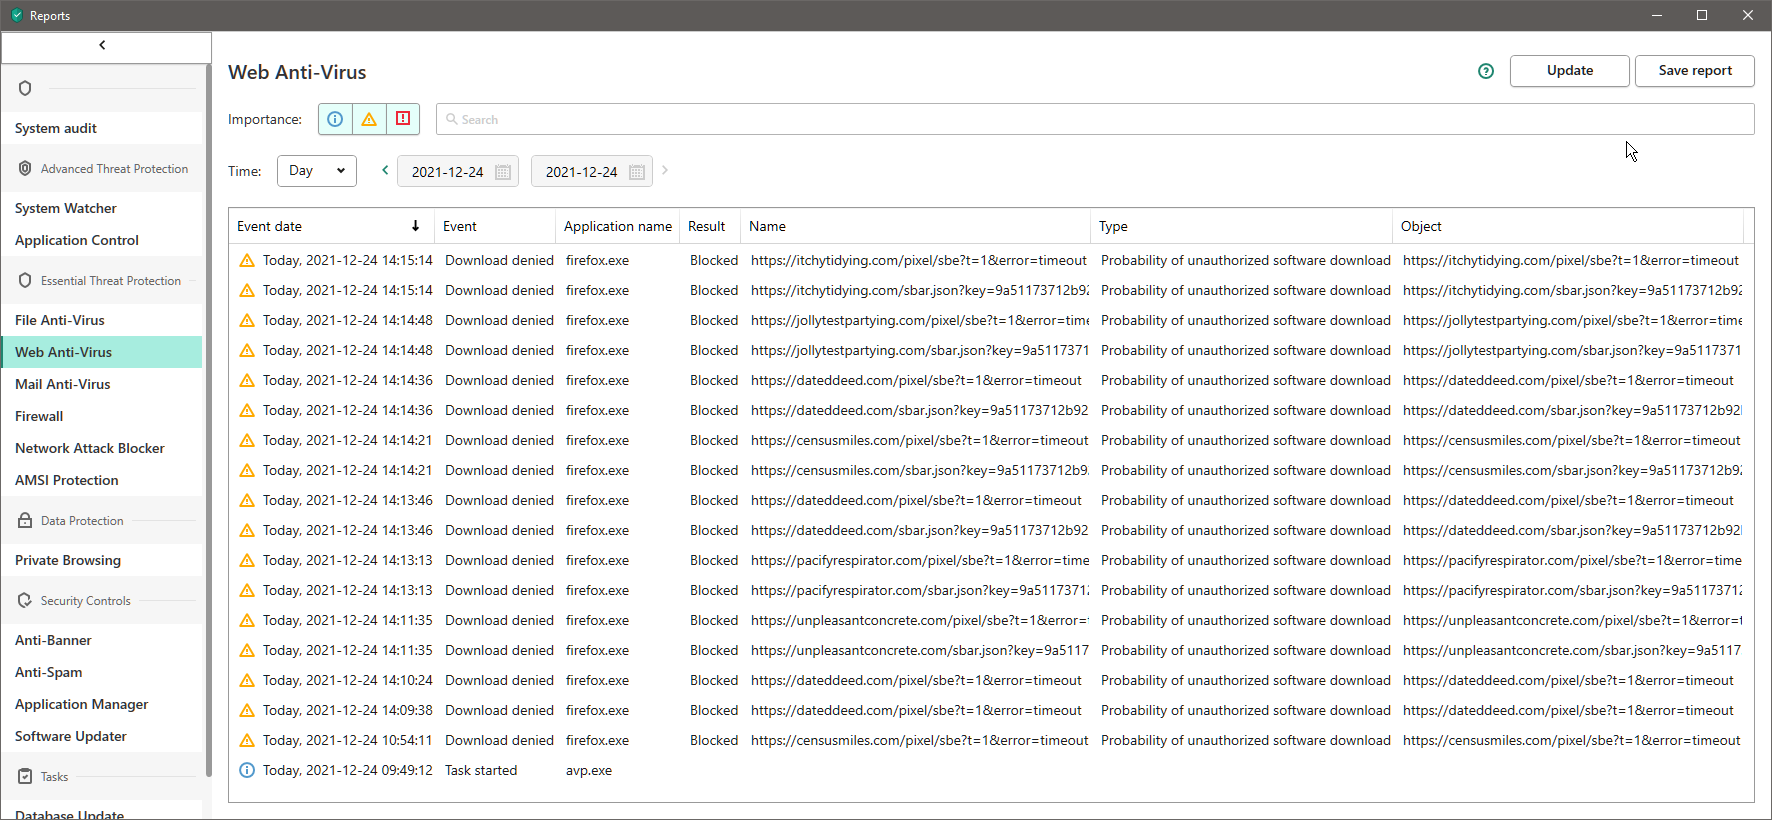Click the Save report button
The width and height of the screenshot is (1772, 820).
tap(1694, 71)
